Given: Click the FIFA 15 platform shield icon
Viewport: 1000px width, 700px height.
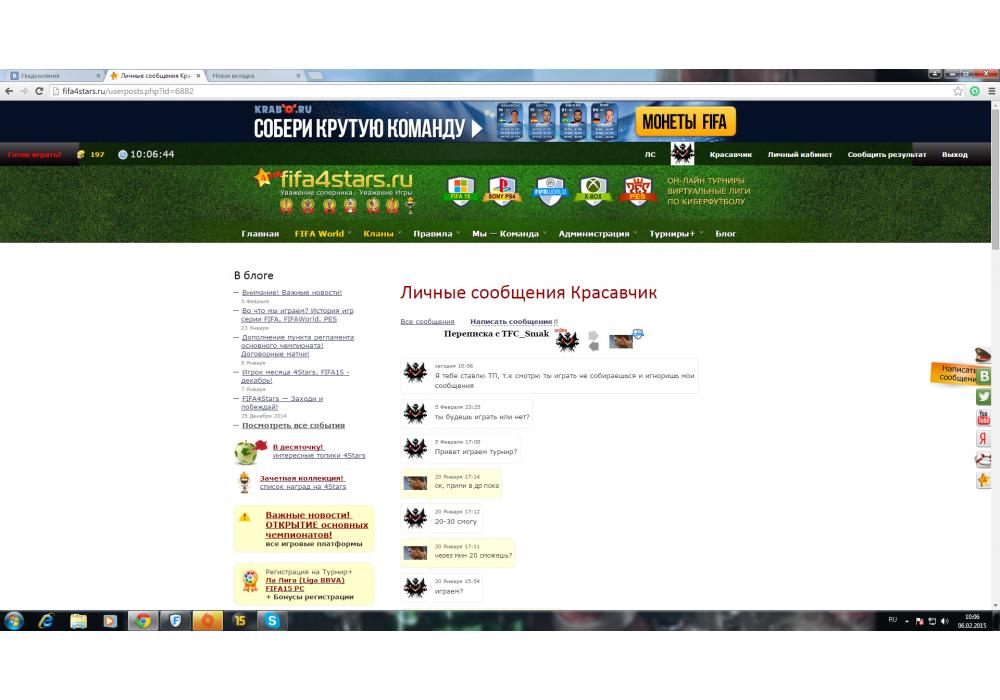Looking at the screenshot, I should (x=460, y=190).
